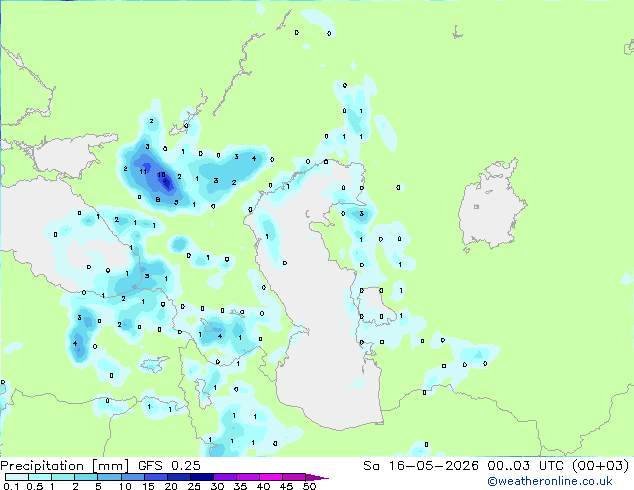Select the 0.5–1 mm legend color box
The image size is (634, 490).
(40, 477)
